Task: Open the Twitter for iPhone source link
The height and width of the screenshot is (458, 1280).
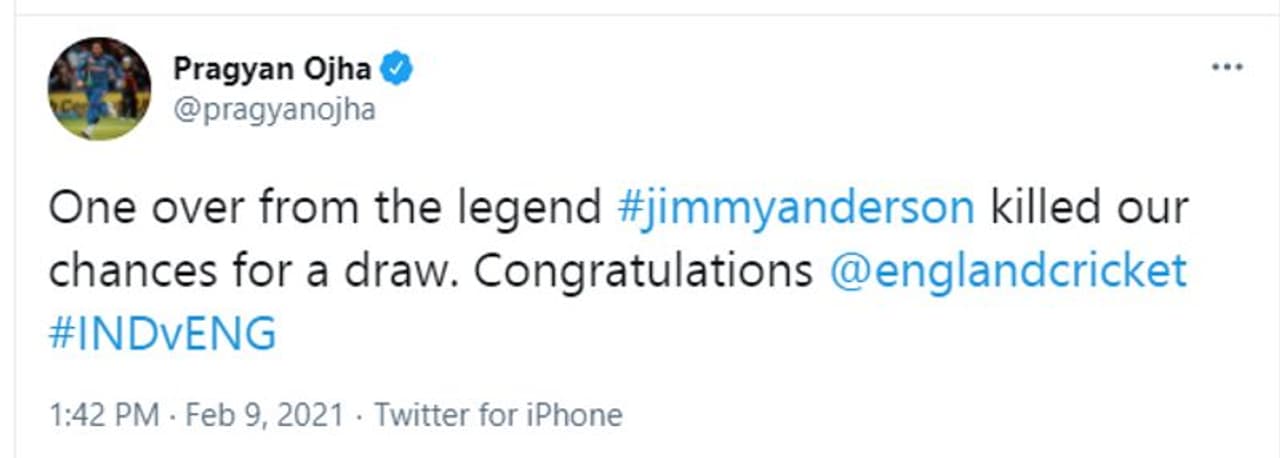Action: click(x=498, y=415)
